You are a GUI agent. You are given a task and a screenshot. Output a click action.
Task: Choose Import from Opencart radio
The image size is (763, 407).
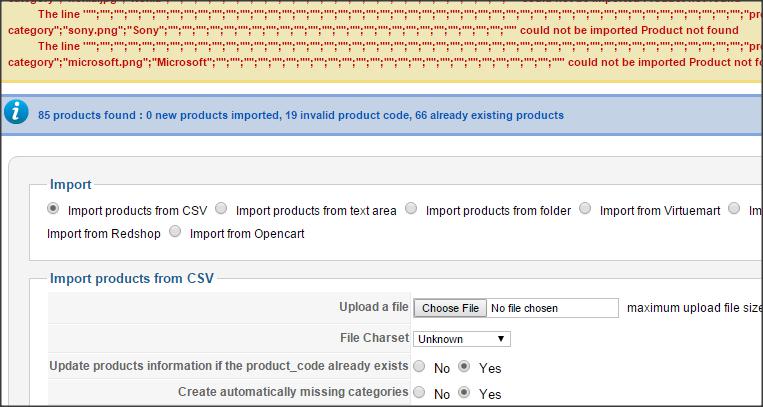click(175, 232)
